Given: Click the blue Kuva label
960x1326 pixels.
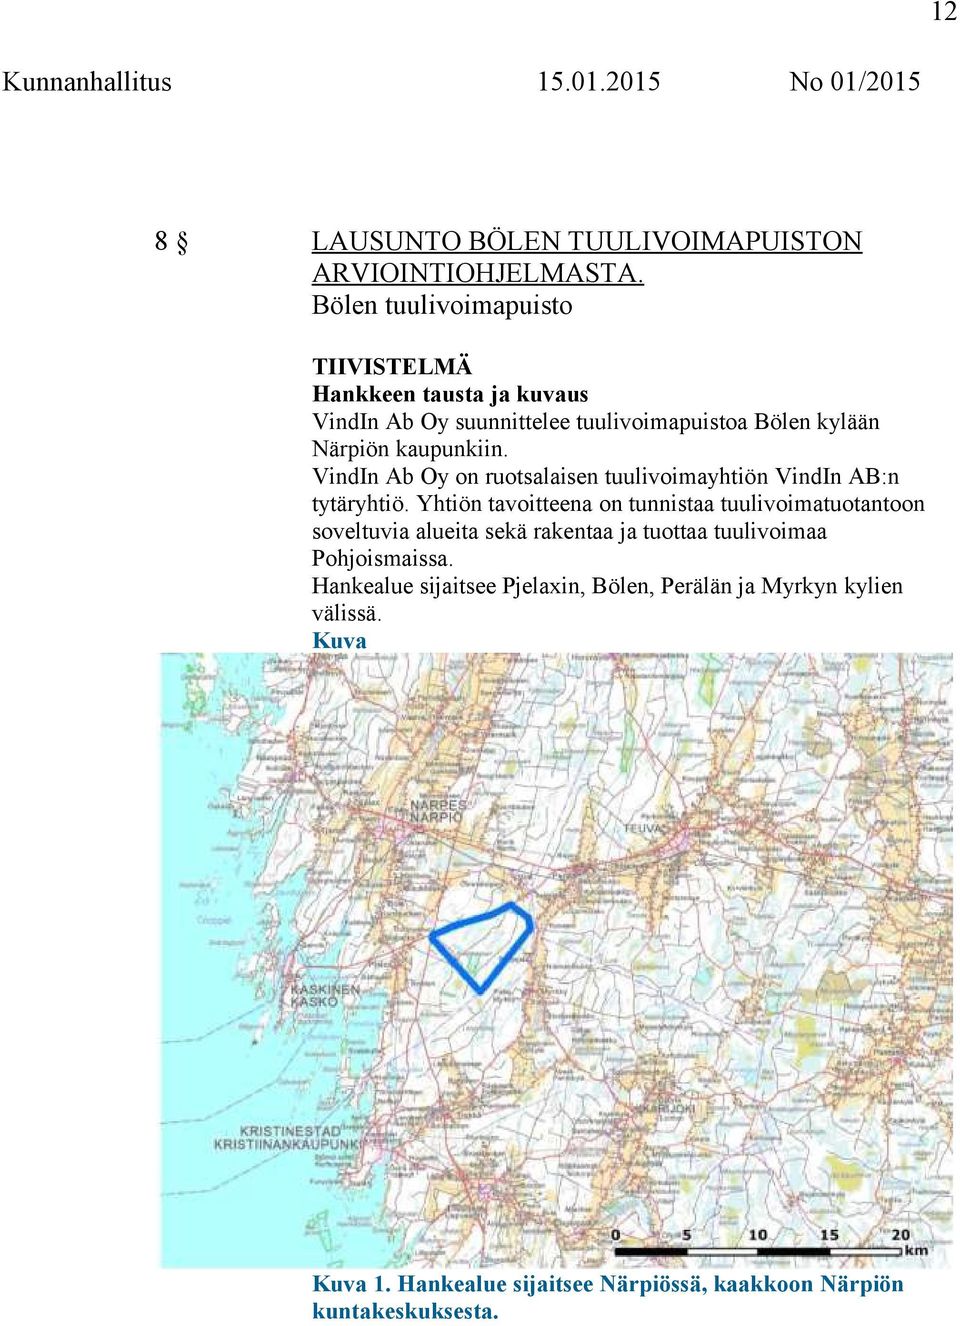Looking at the screenshot, I should [339, 640].
